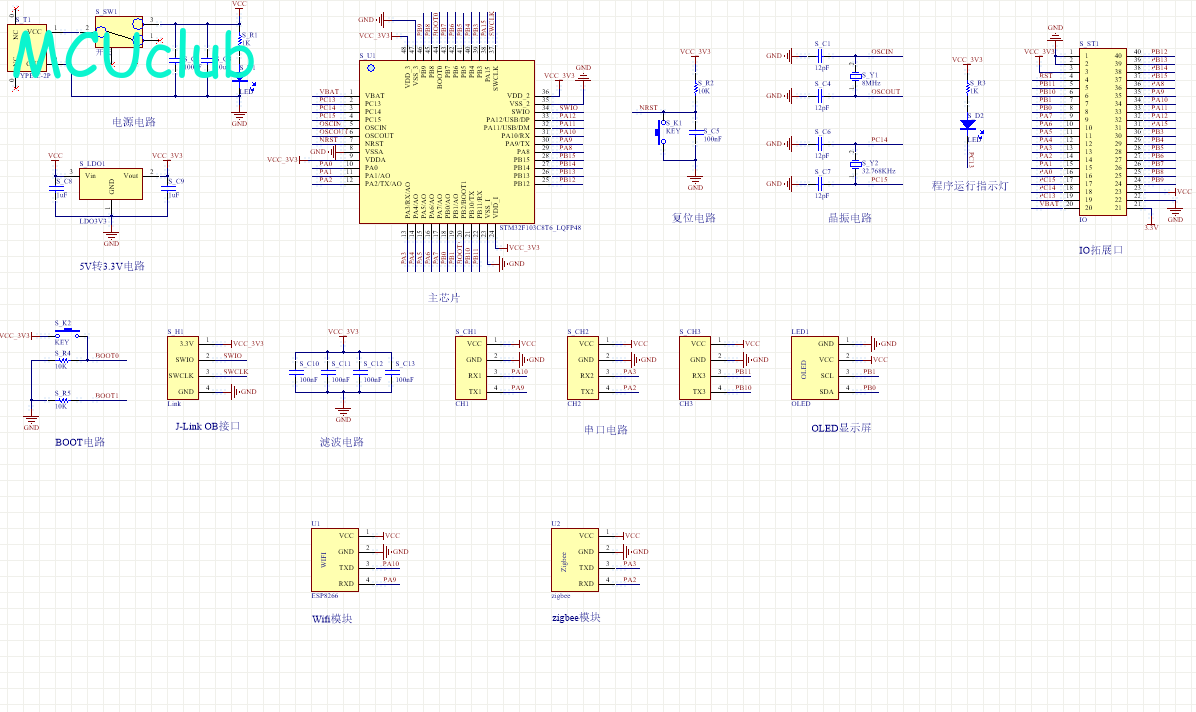
Task: Select capacitor S_C5 100nF in reset circuit
Action: pyautogui.click(x=696, y=132)
